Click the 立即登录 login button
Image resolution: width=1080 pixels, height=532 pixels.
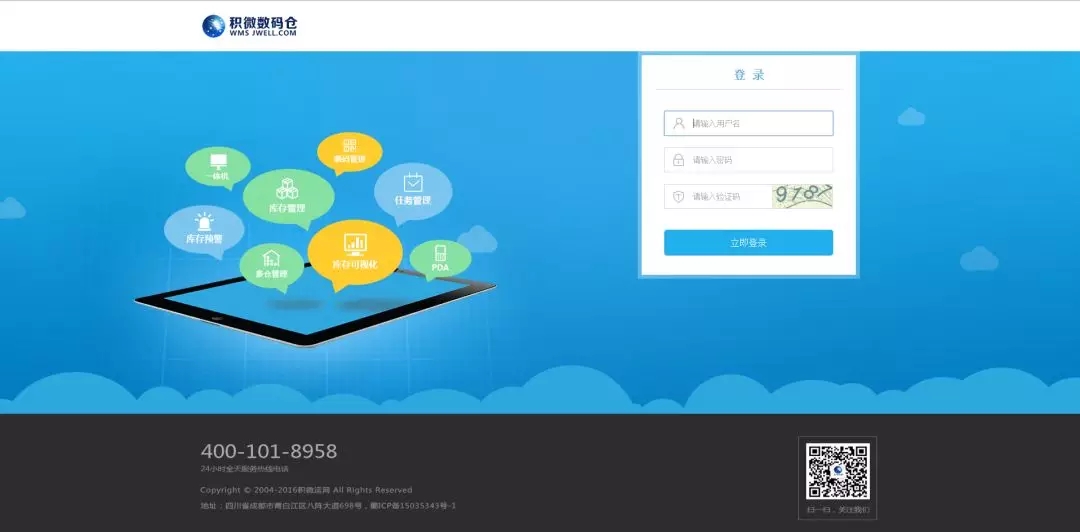pos(748,243)
